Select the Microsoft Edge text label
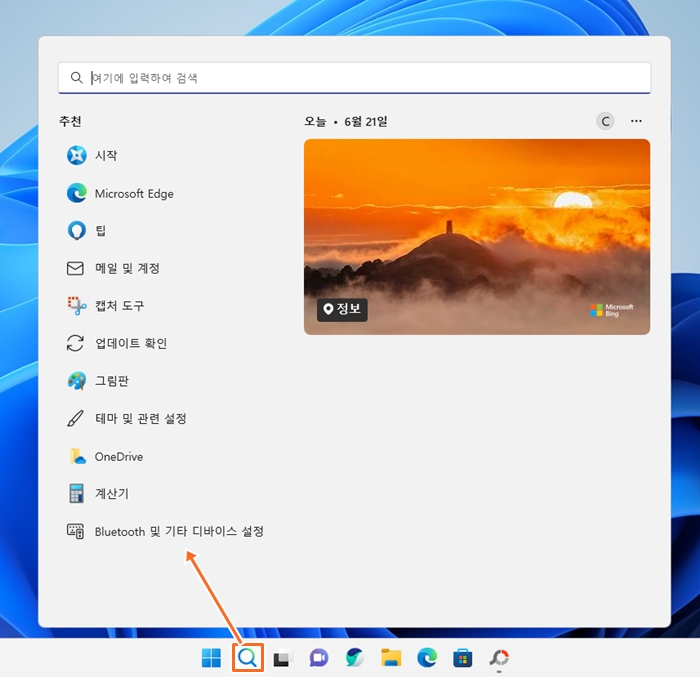The image size is (700, 677). pyautogui.click(x=134, y=194)
